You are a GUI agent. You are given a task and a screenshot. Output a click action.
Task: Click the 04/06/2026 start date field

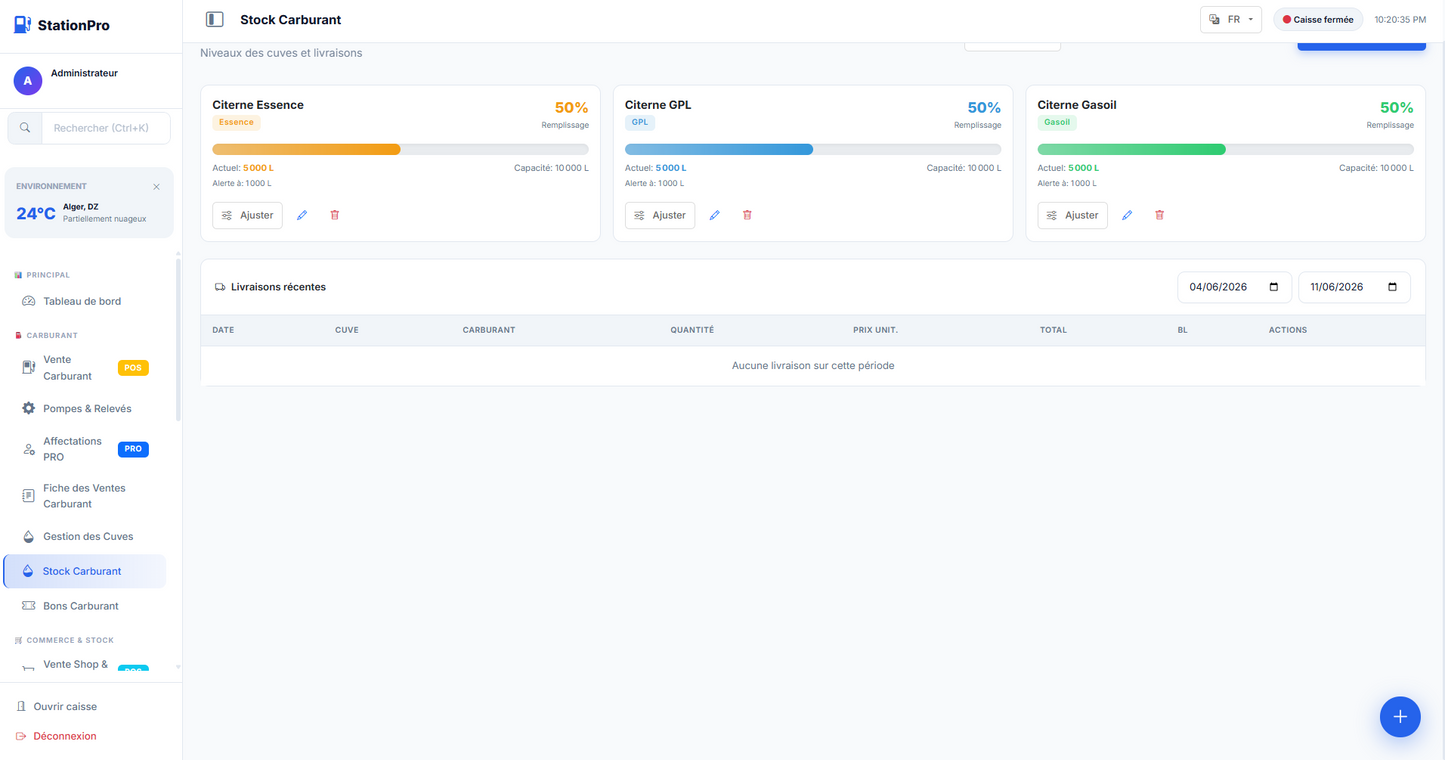pyautogui.click(x=1234, y=287)
